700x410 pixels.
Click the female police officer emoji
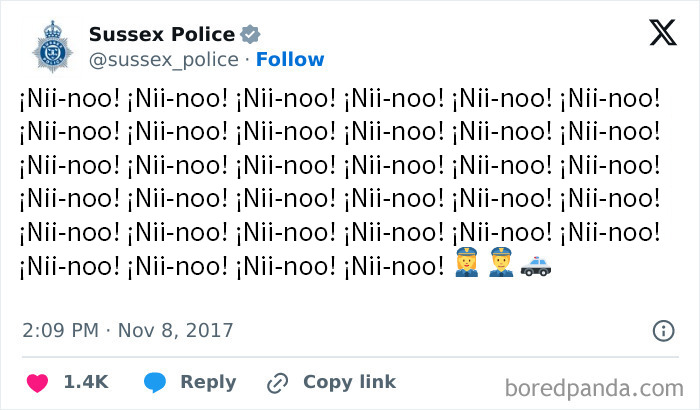click(x=466, y=267)
